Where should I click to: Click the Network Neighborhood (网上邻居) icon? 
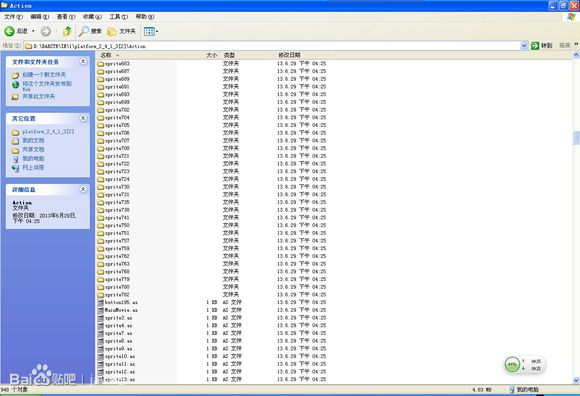coord(16,168)
